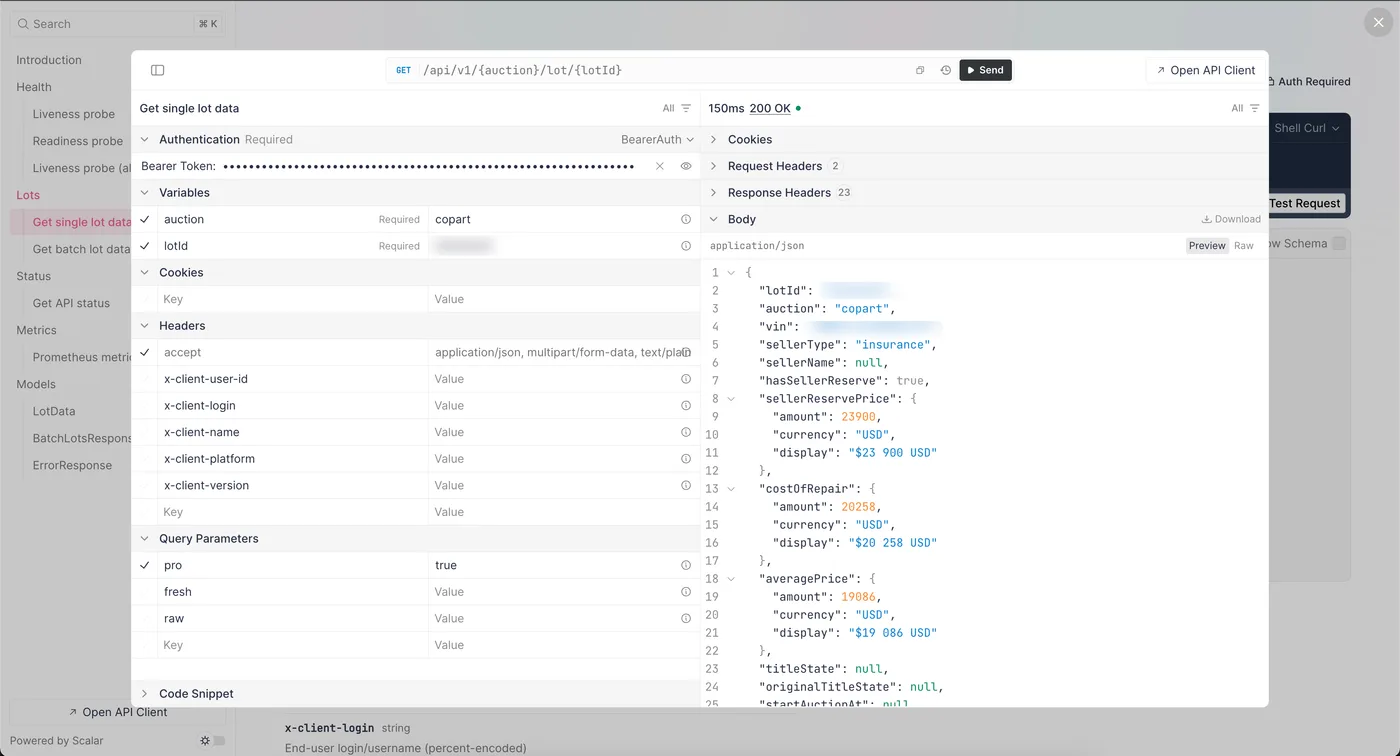Open response sections All filter
Viewport: 1400px width, 756px height.
[x=1245, y=108]
